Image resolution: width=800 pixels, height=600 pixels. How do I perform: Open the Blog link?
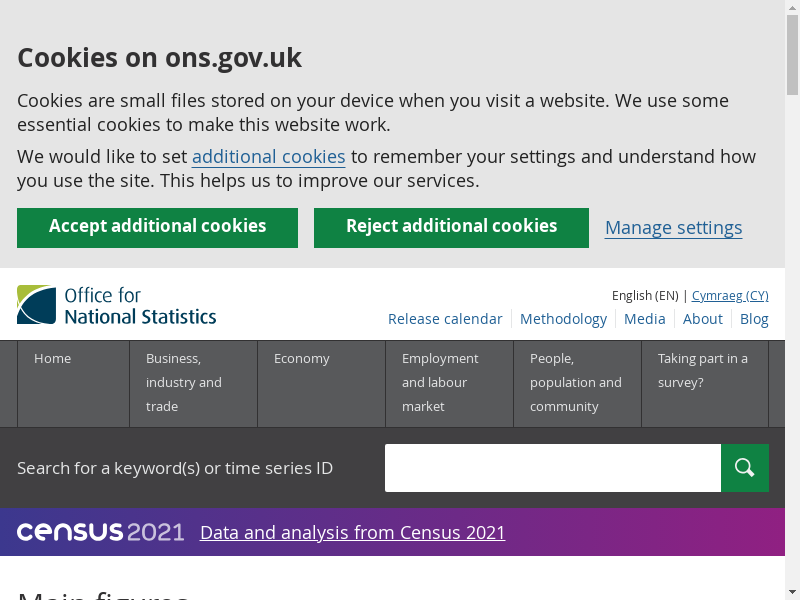point(754,319)
